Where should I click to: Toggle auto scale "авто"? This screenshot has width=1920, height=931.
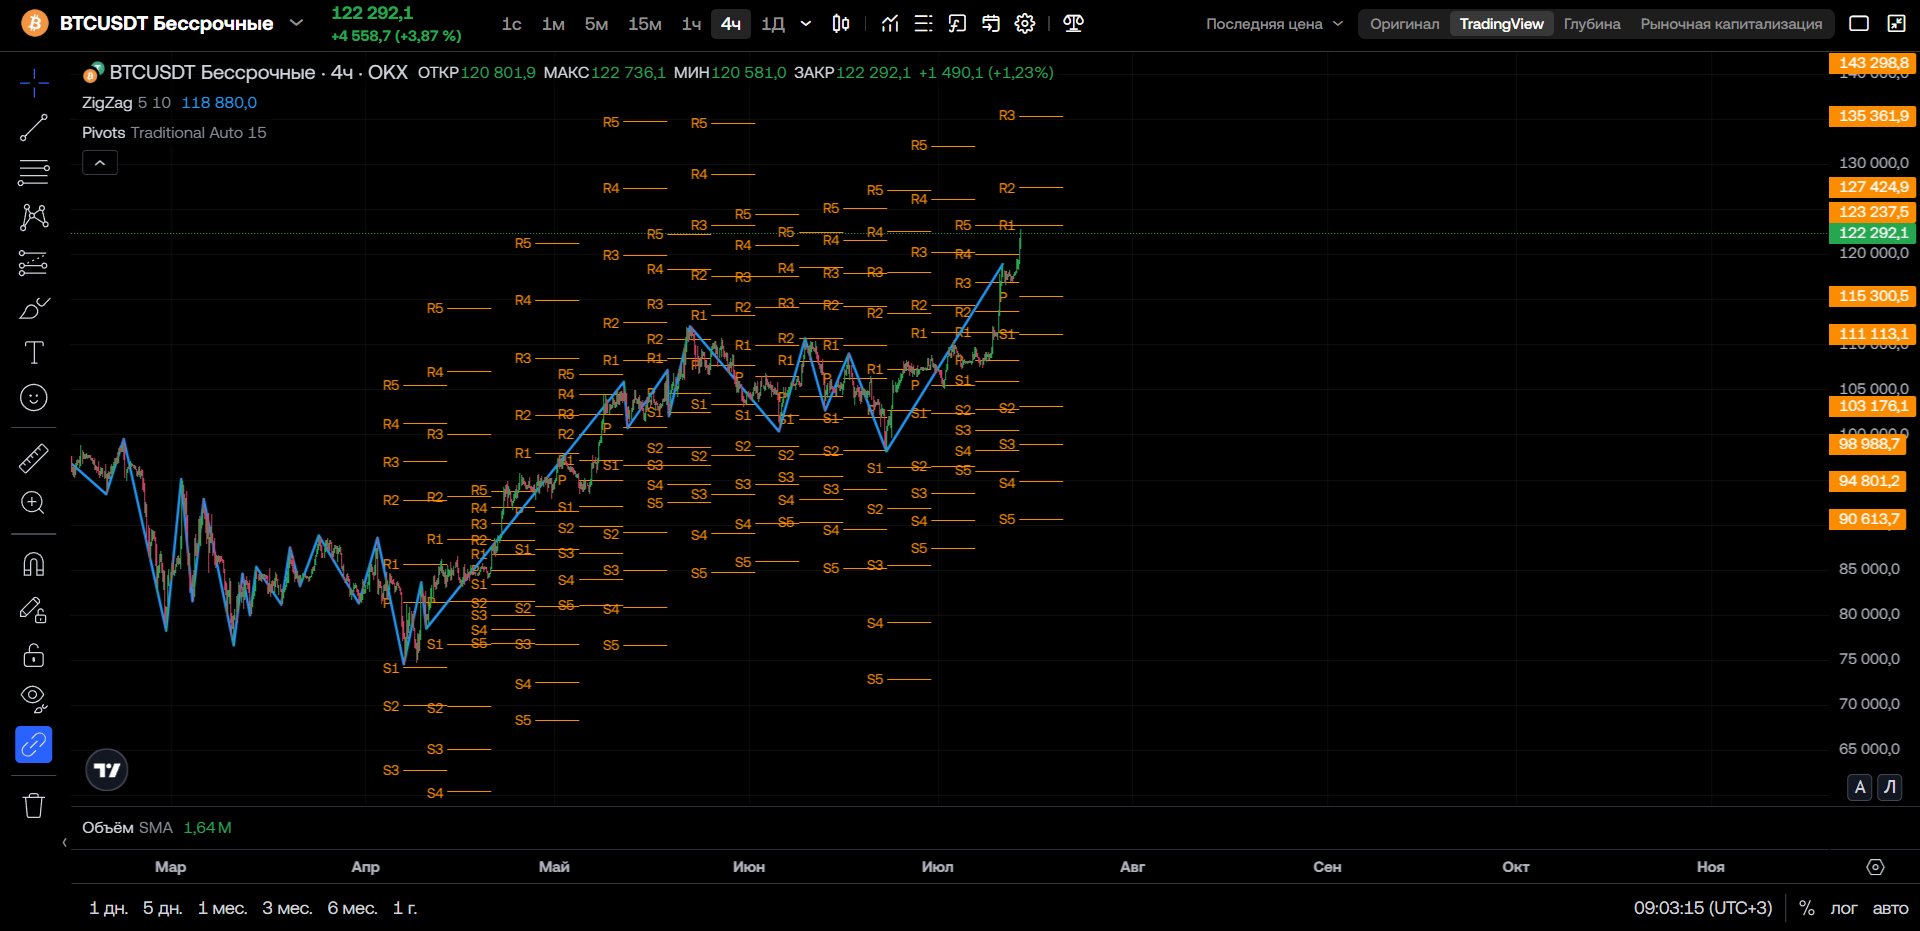tap(1890, 908)
